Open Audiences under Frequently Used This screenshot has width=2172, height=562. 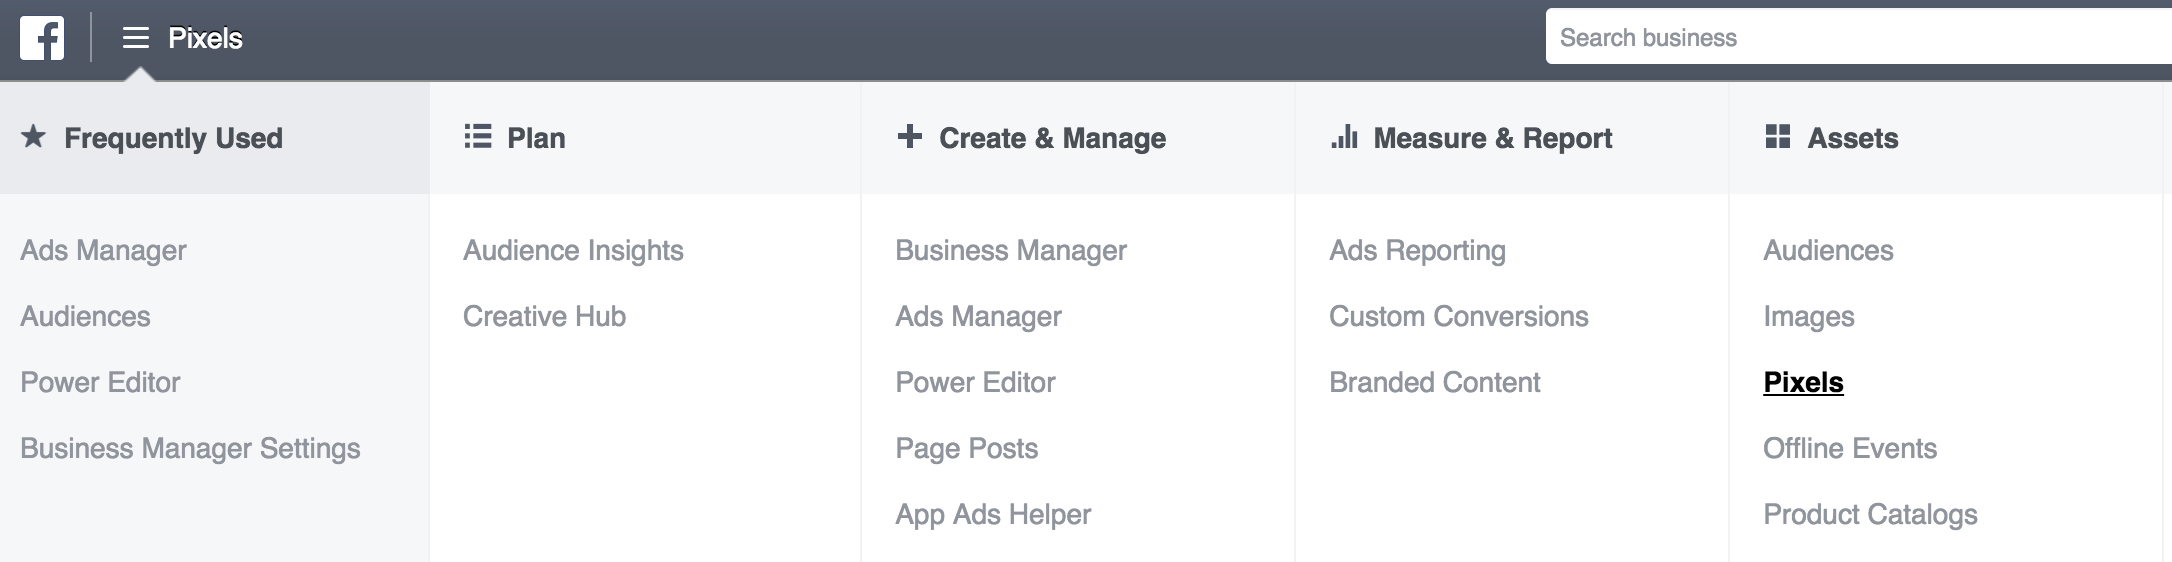click(x=85, y=316)
